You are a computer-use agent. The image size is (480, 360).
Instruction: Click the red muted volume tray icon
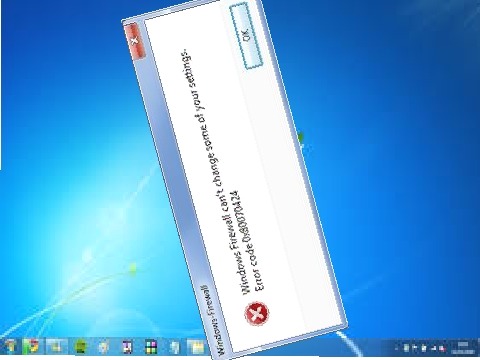[x=443, y=348]
